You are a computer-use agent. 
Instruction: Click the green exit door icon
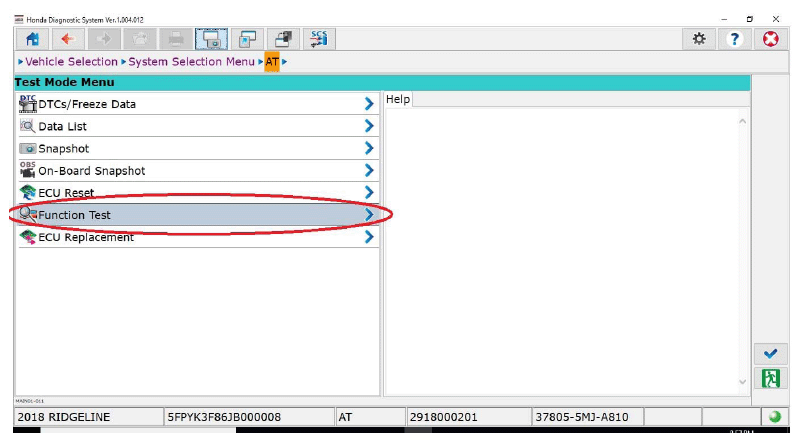770,379
